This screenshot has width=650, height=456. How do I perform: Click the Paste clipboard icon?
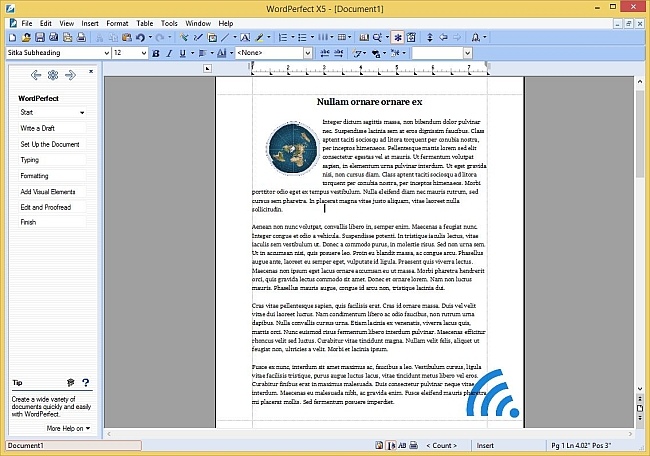pos(127,38)
